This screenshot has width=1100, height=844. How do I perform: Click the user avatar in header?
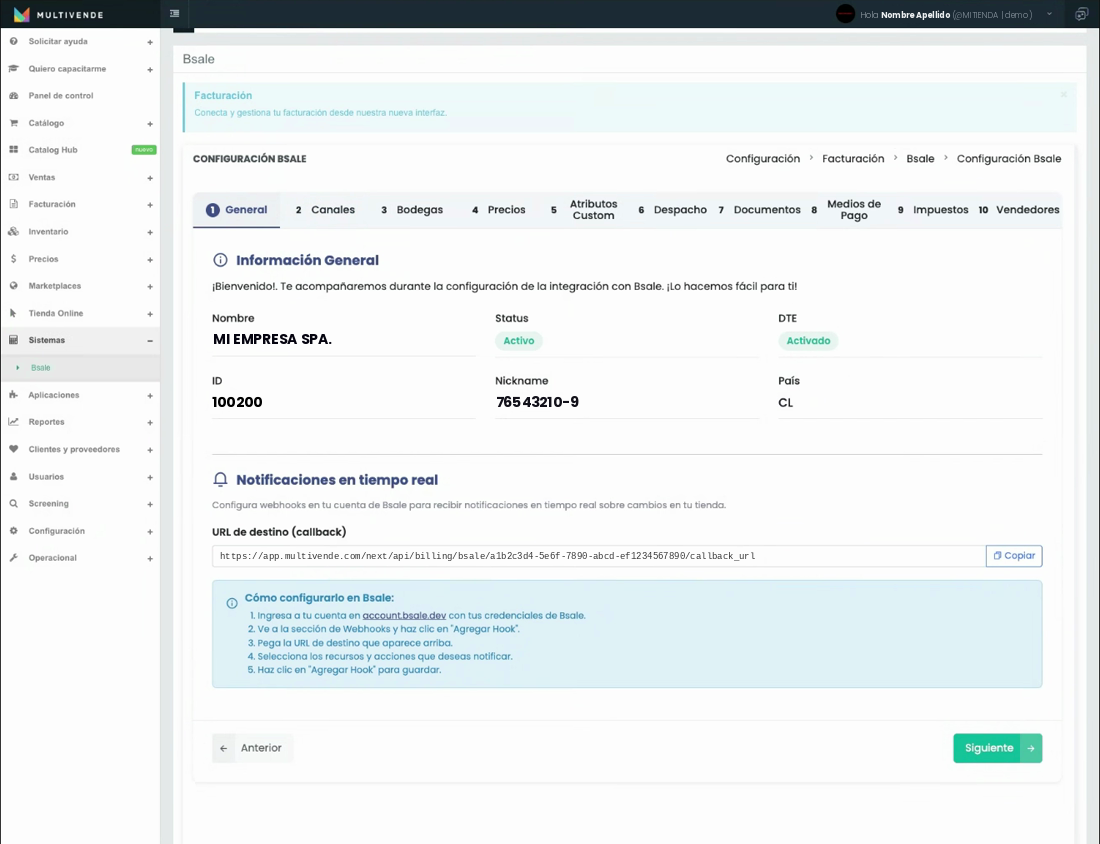[845, 13]
